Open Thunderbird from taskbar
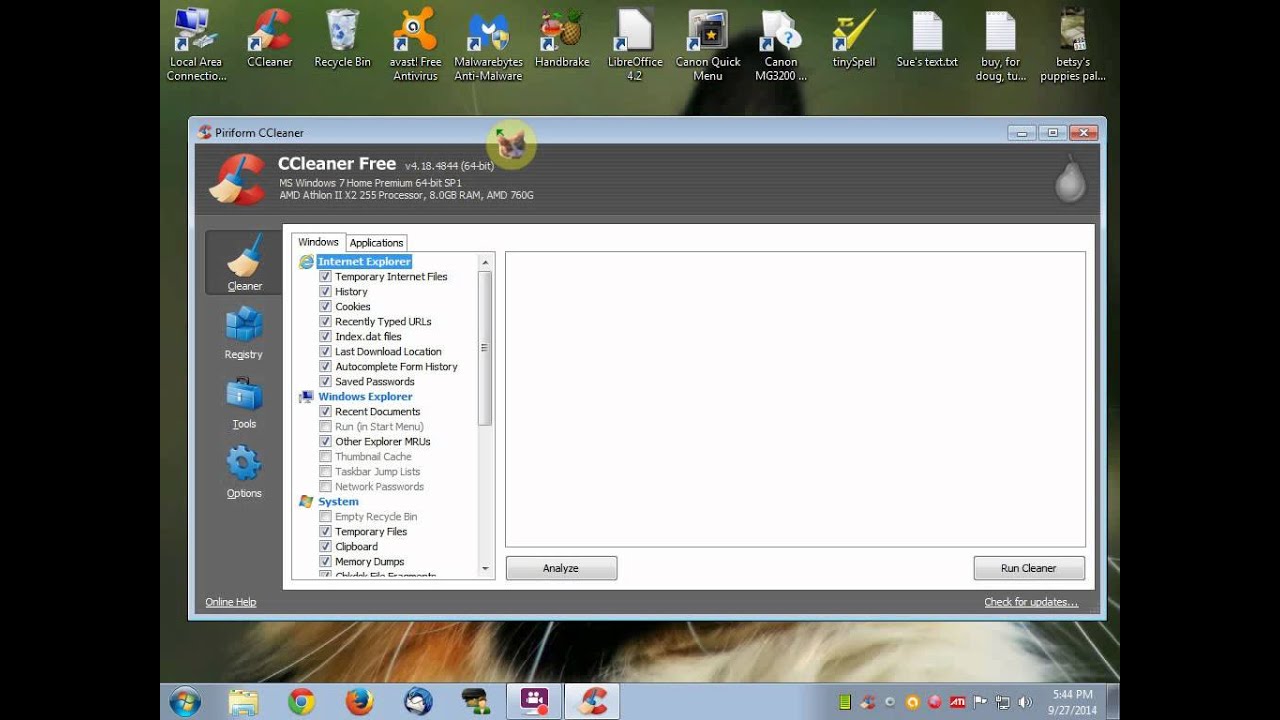Viewport: 1280px width, 720px height. click(418, 702)
